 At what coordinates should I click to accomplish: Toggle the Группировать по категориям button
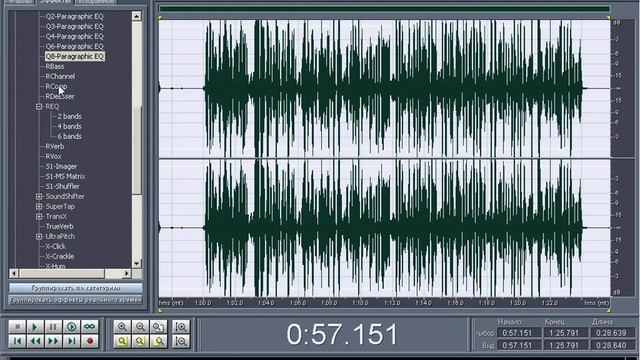(x=76, y=288)
